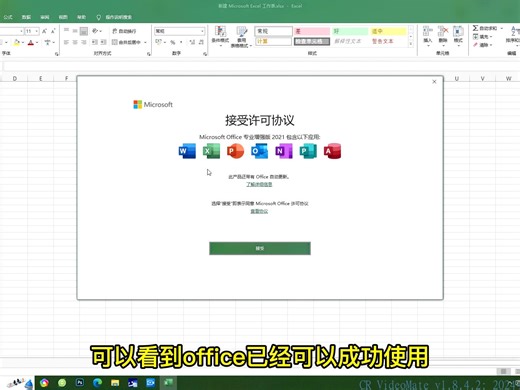Open the Number group dialog launcher
Viewport: 520px width, 390px height.
[x=205, y=54]
